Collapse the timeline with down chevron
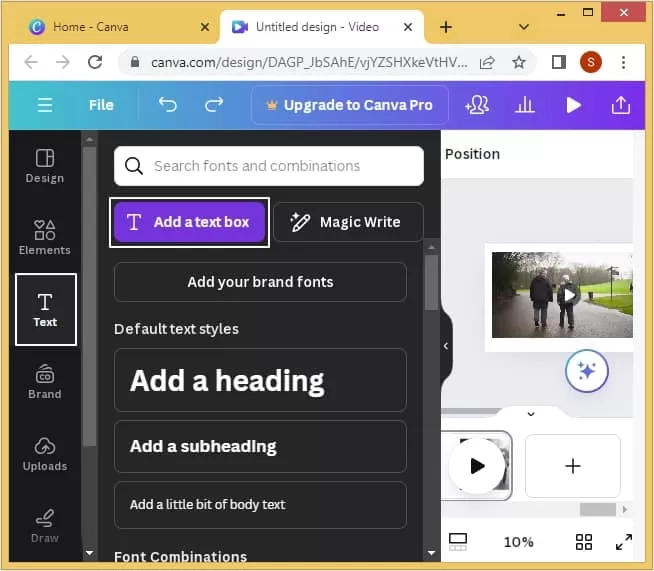654x571 pixels. pyautogui.click(x=531, y=414)
